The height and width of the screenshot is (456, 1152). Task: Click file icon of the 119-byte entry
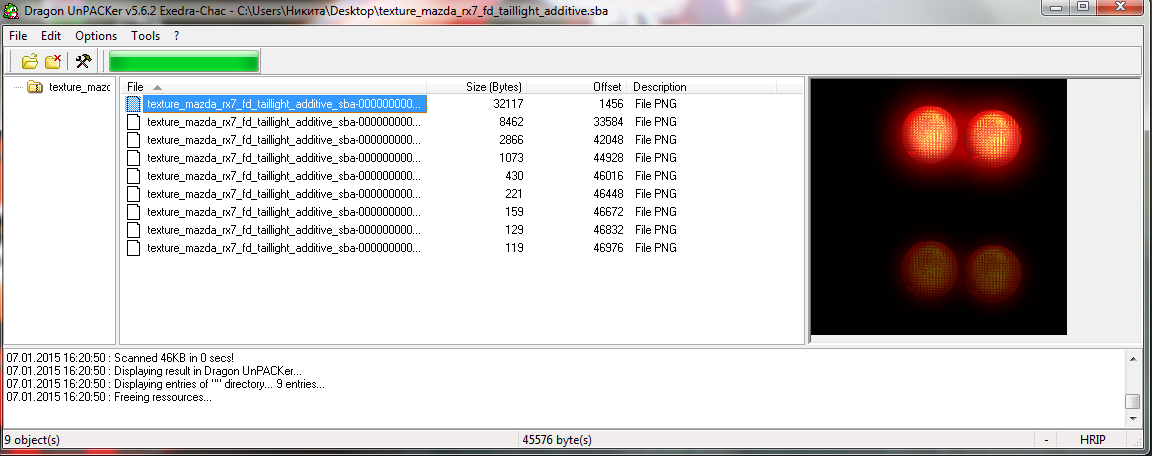click(x=133, y=248)
